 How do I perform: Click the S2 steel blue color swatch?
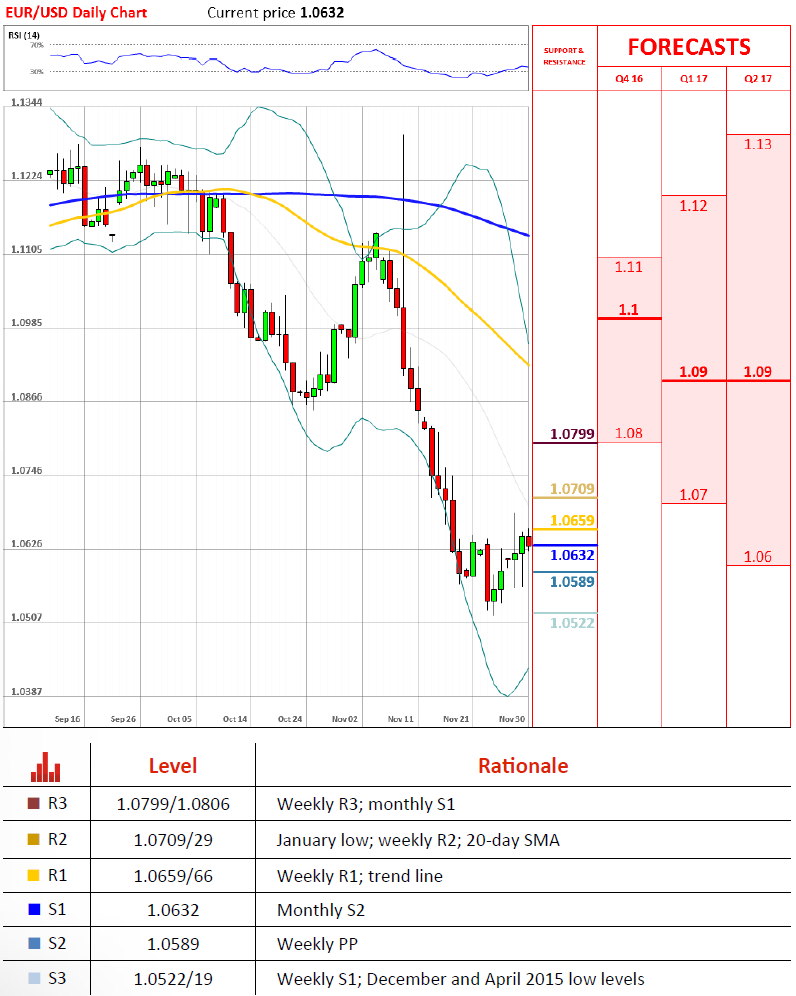click(x=34, y=943)
